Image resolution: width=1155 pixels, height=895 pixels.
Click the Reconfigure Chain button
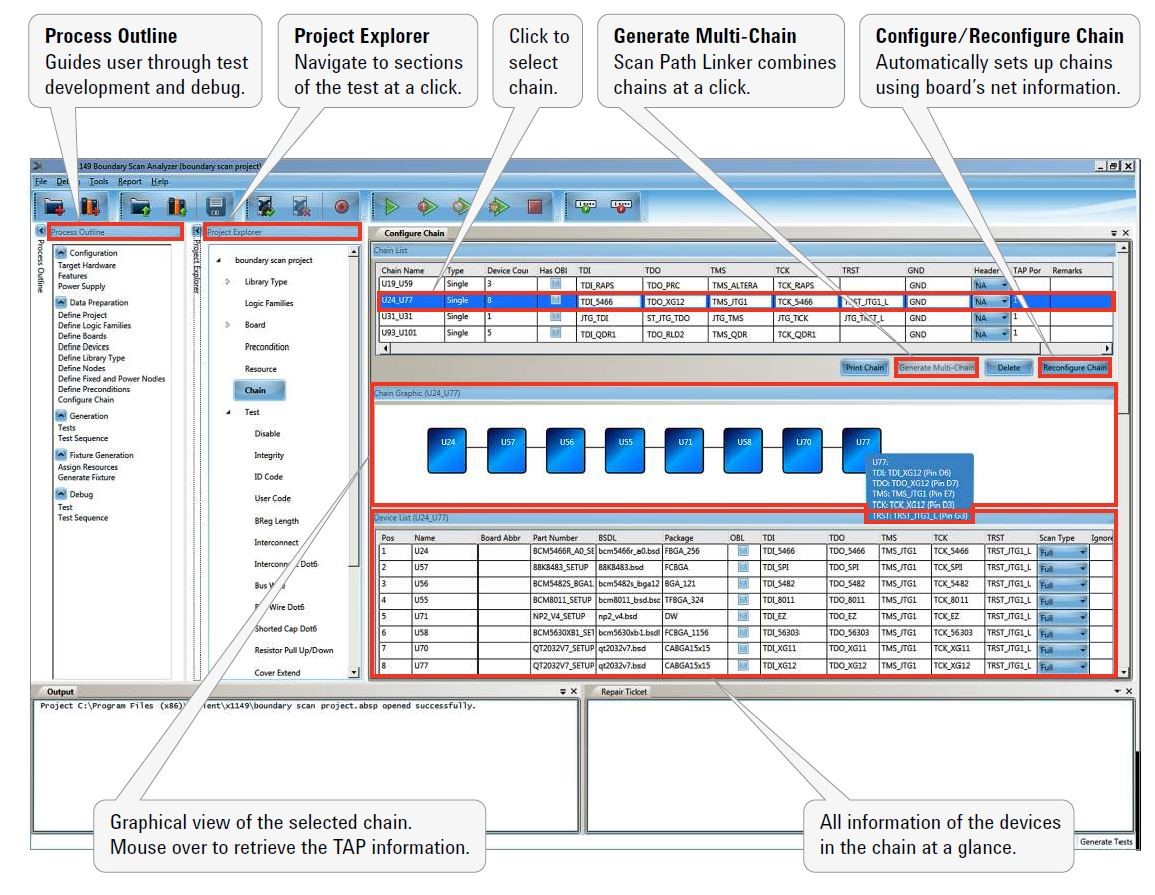[1075, 367]
